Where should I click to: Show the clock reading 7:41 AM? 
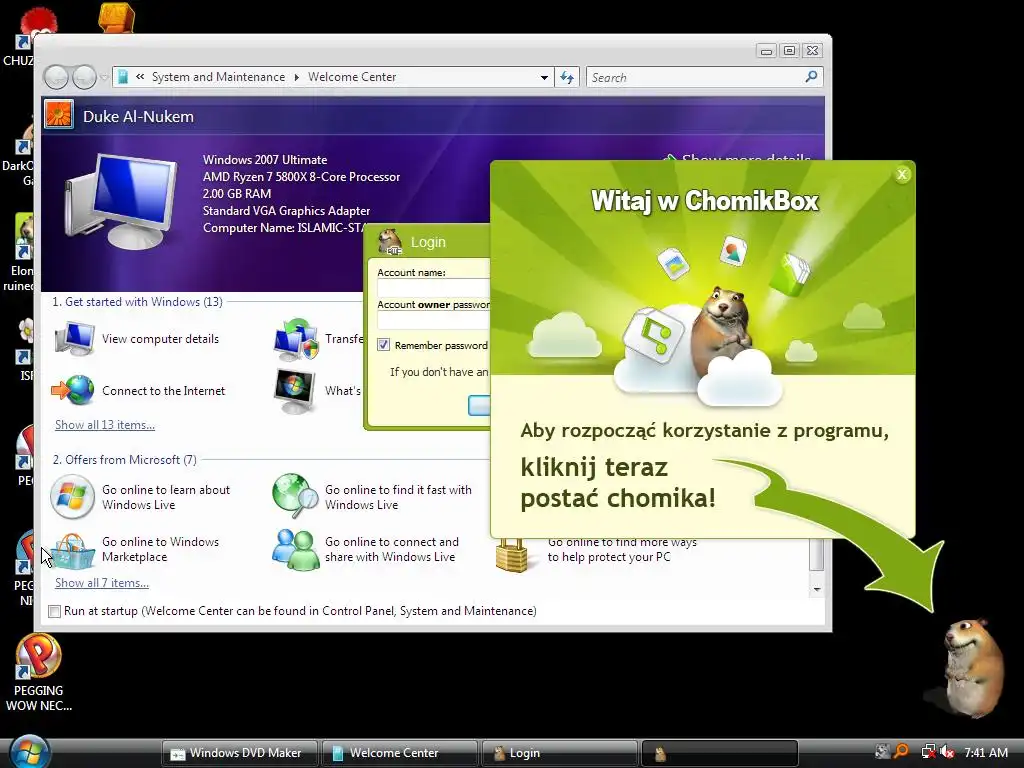click(x=986, y=752)
